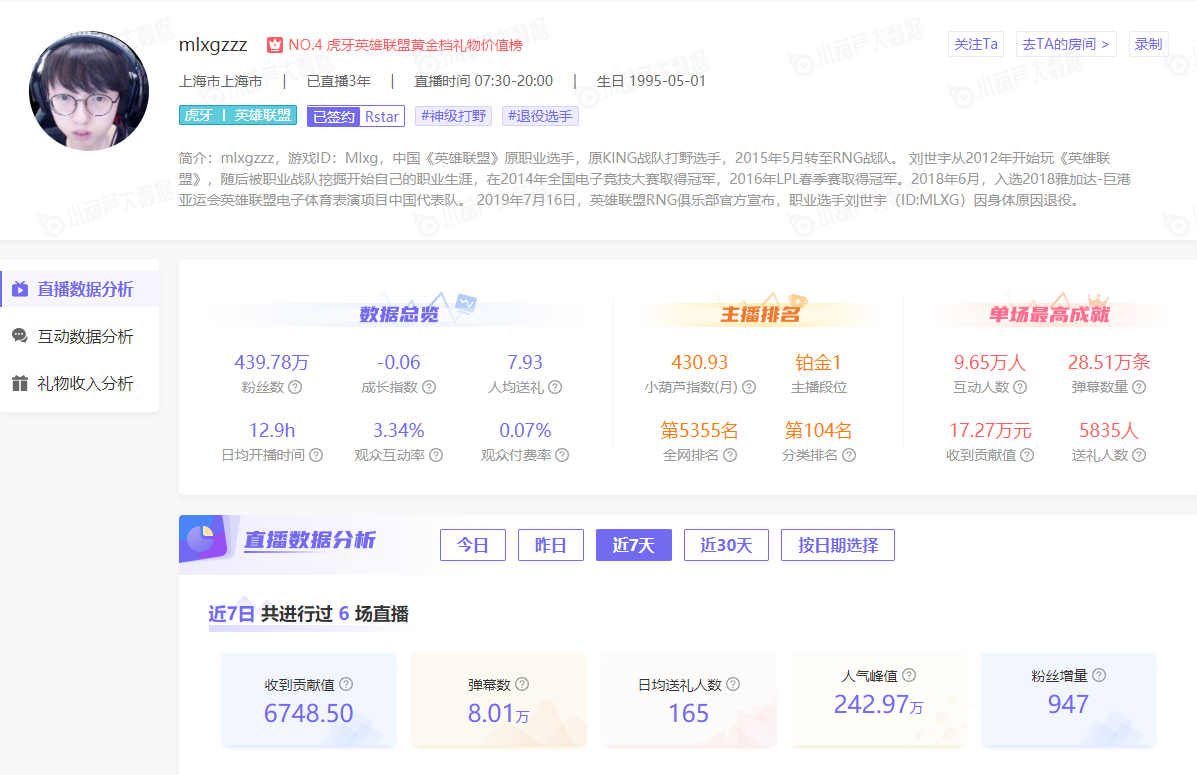Image resolution: width=1197 pixels, height=775 pixels.
Task: Click the help icon next to 收到贡献值 in 单场最高成就
Action: (x=1027, y=455)
